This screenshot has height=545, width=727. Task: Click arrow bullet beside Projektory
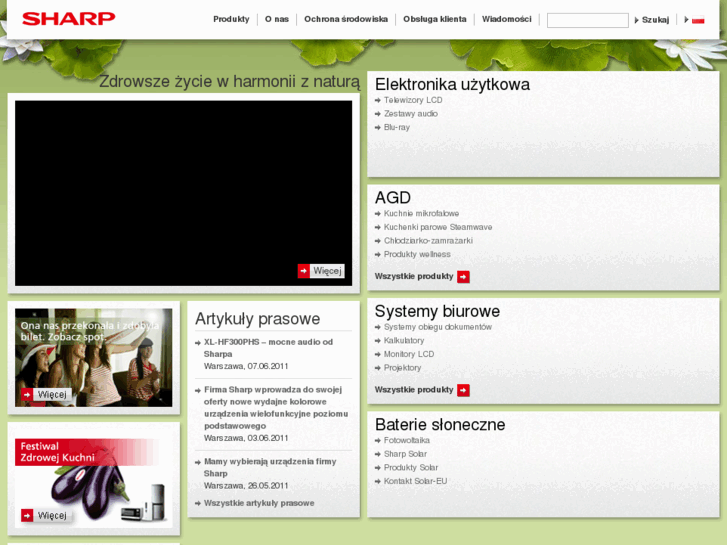(x=378, y=368)
